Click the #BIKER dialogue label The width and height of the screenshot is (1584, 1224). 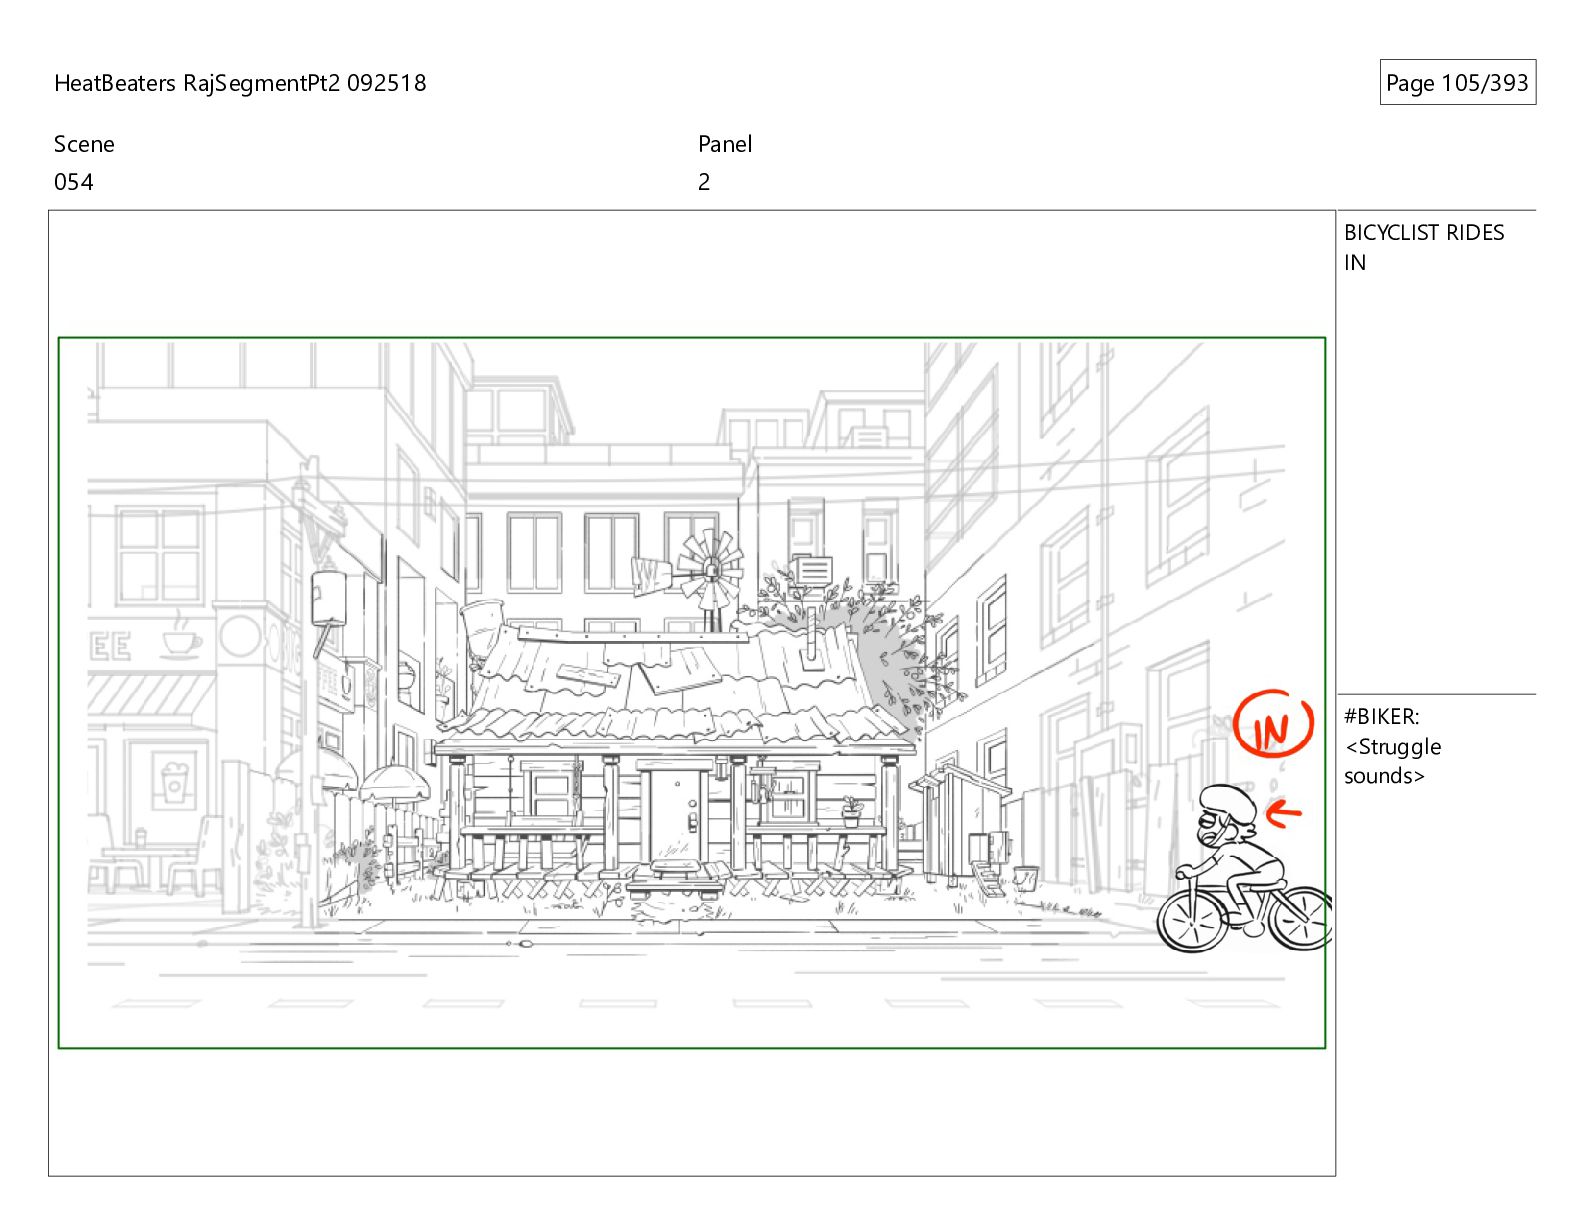[1381, 717]
